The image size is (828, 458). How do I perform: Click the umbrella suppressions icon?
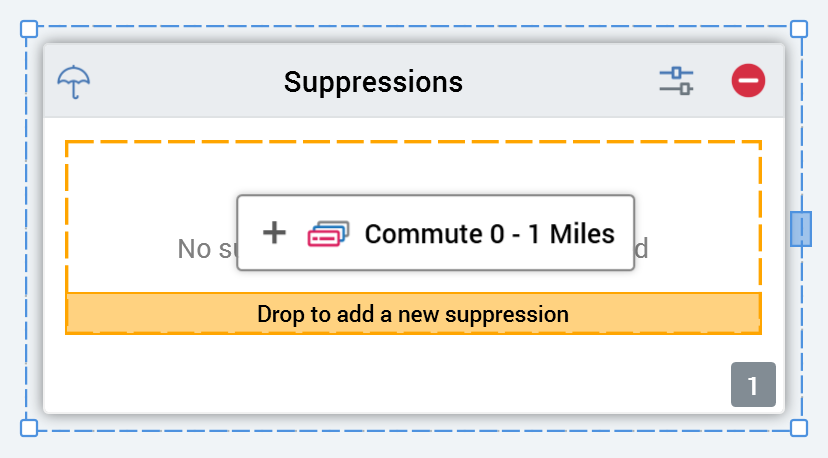click(73, 81)
